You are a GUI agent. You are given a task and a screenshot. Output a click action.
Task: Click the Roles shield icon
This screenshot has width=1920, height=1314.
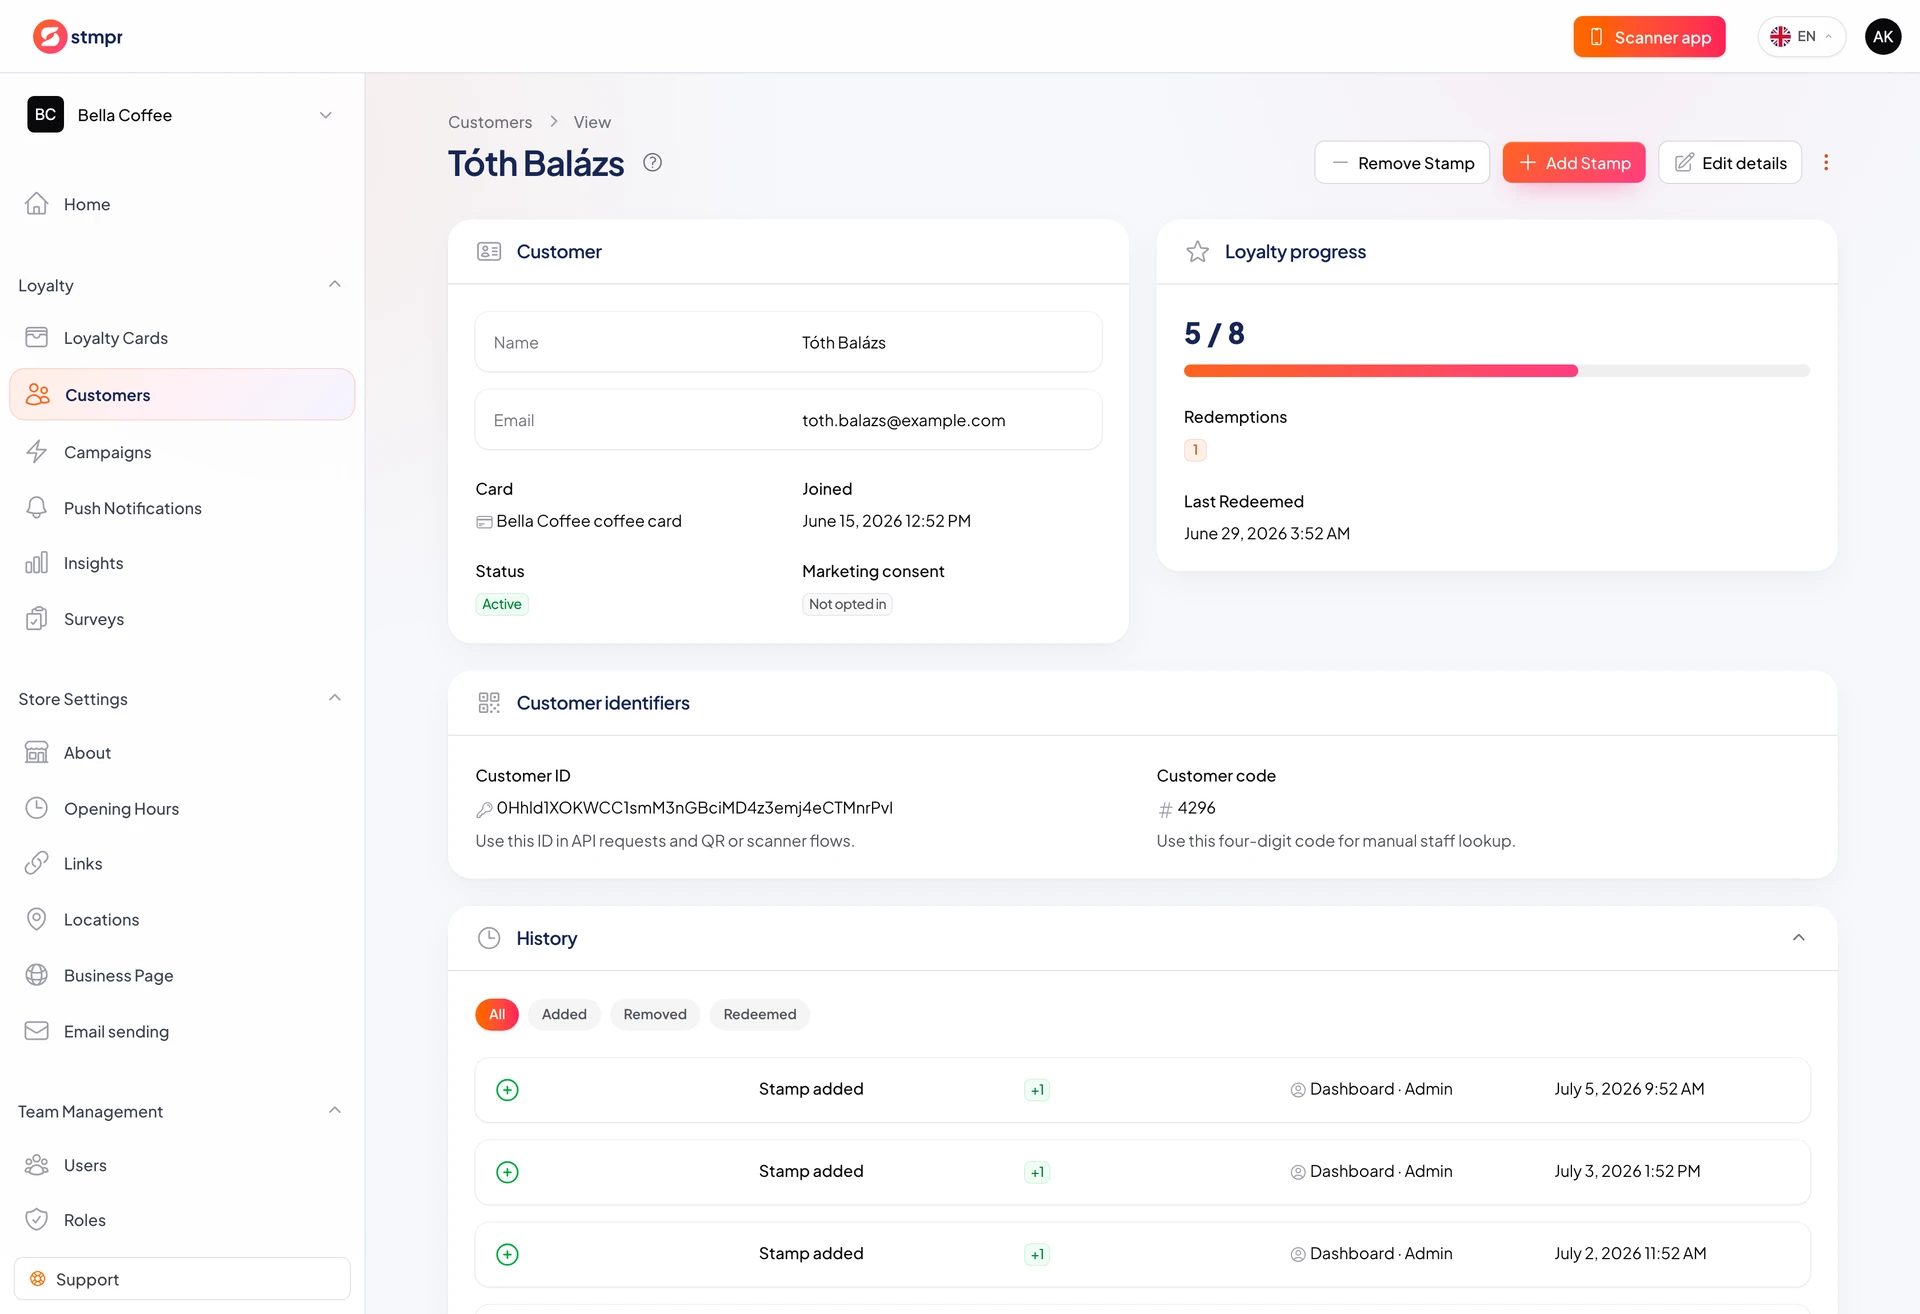pyautogui.click(x=37, y=1220)
